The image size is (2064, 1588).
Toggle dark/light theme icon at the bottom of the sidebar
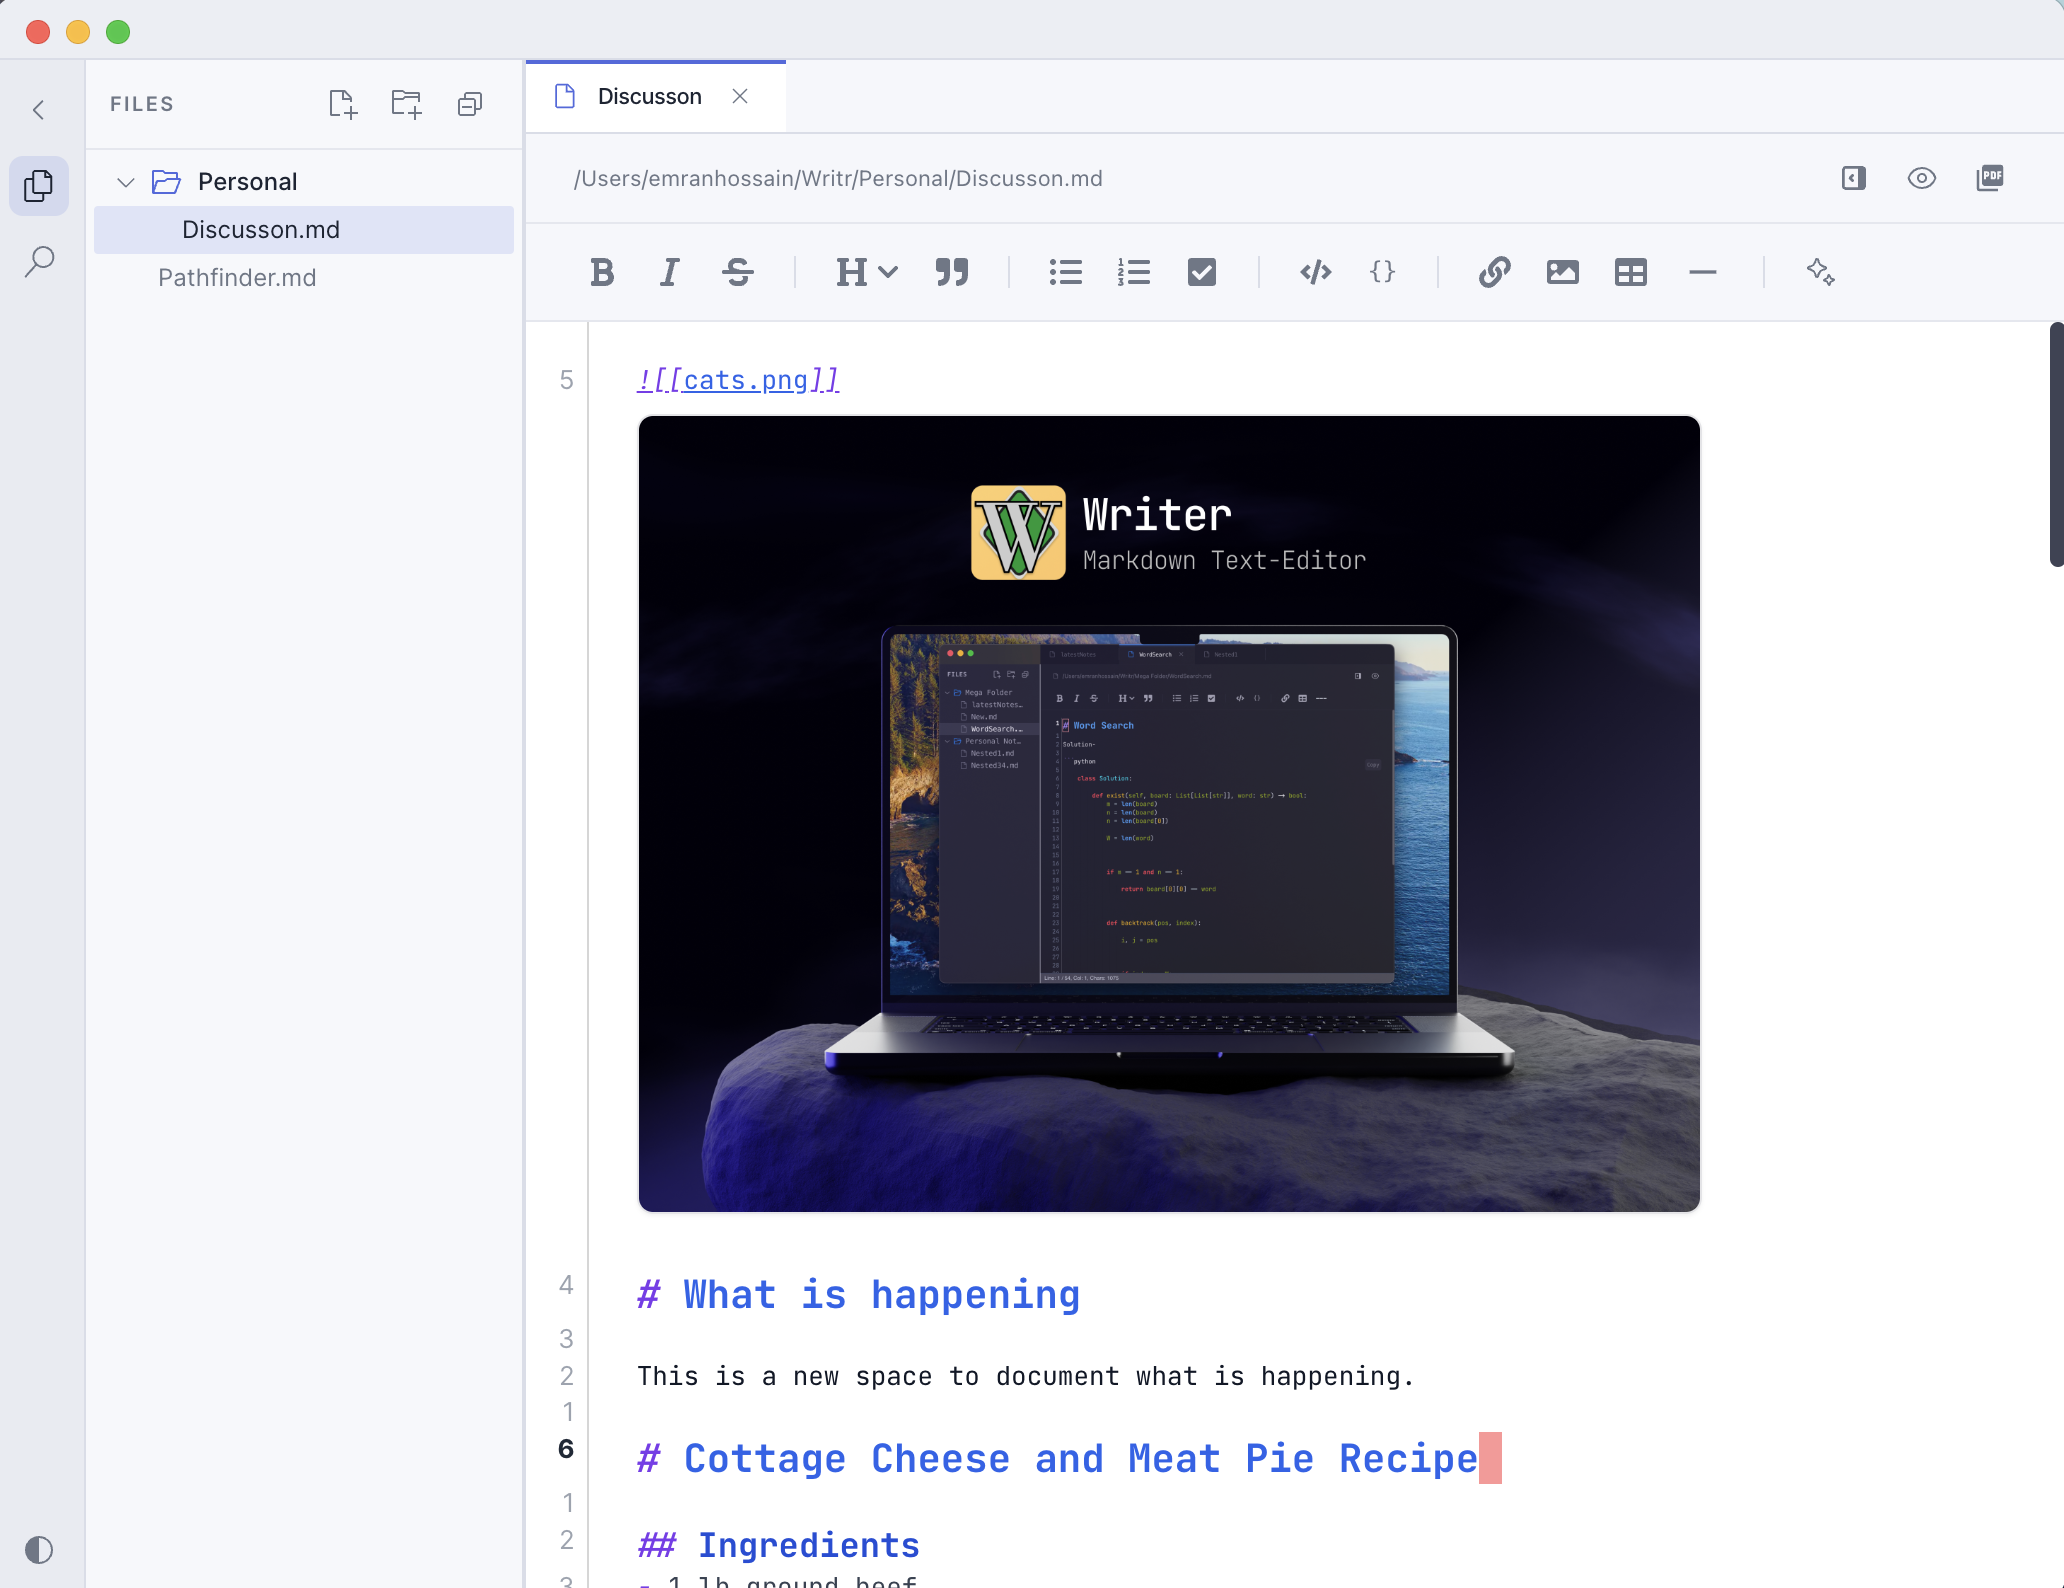point(39,1550)
